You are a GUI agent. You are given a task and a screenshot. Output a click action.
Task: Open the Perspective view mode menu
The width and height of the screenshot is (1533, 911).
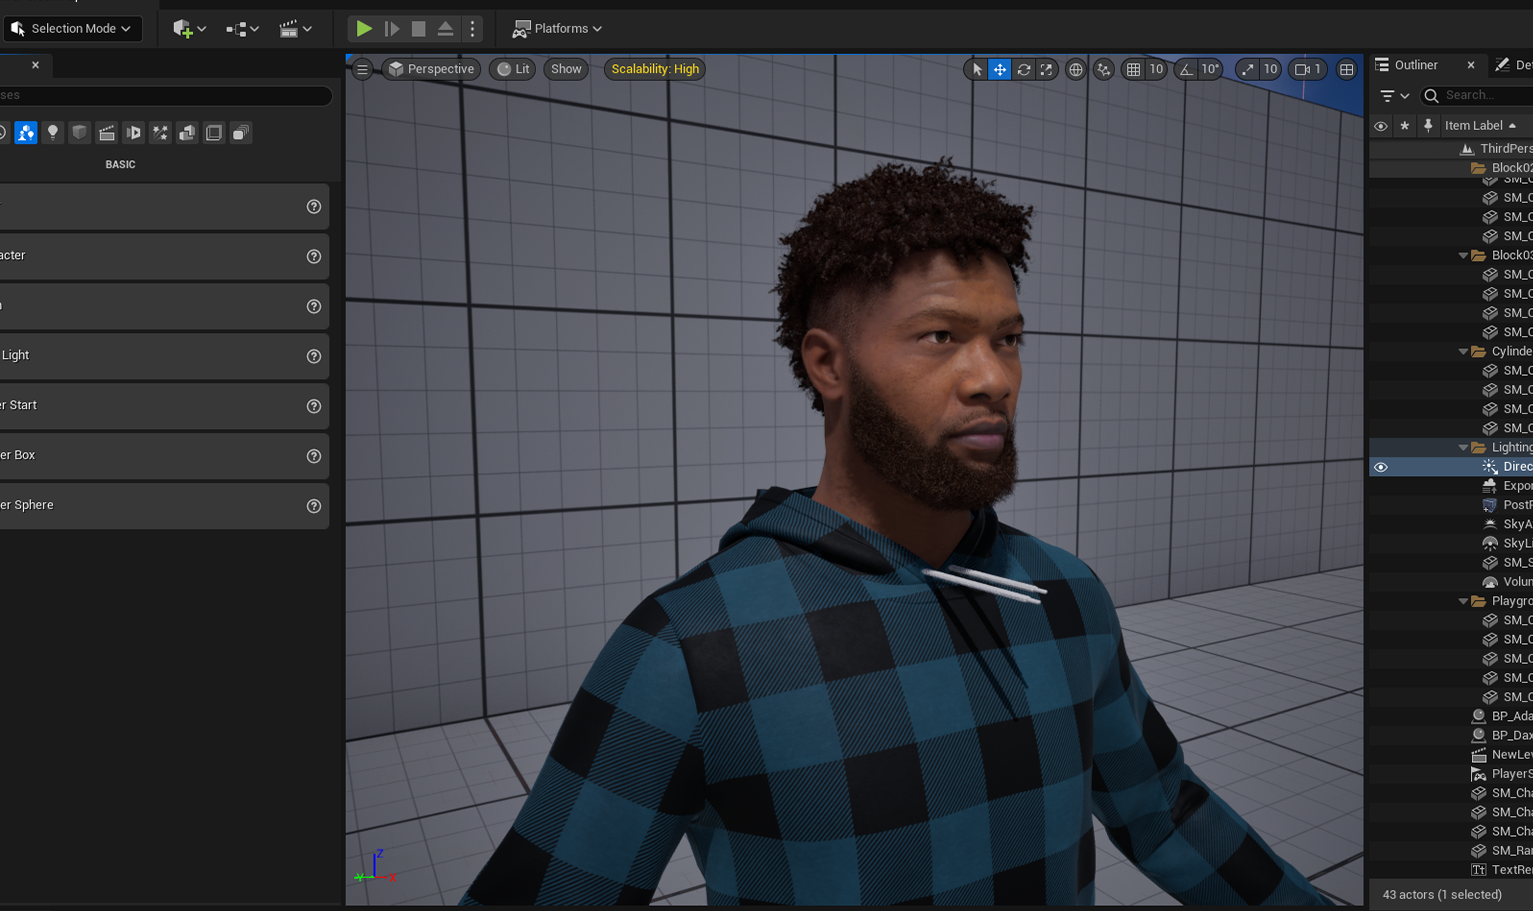point(431,69)
